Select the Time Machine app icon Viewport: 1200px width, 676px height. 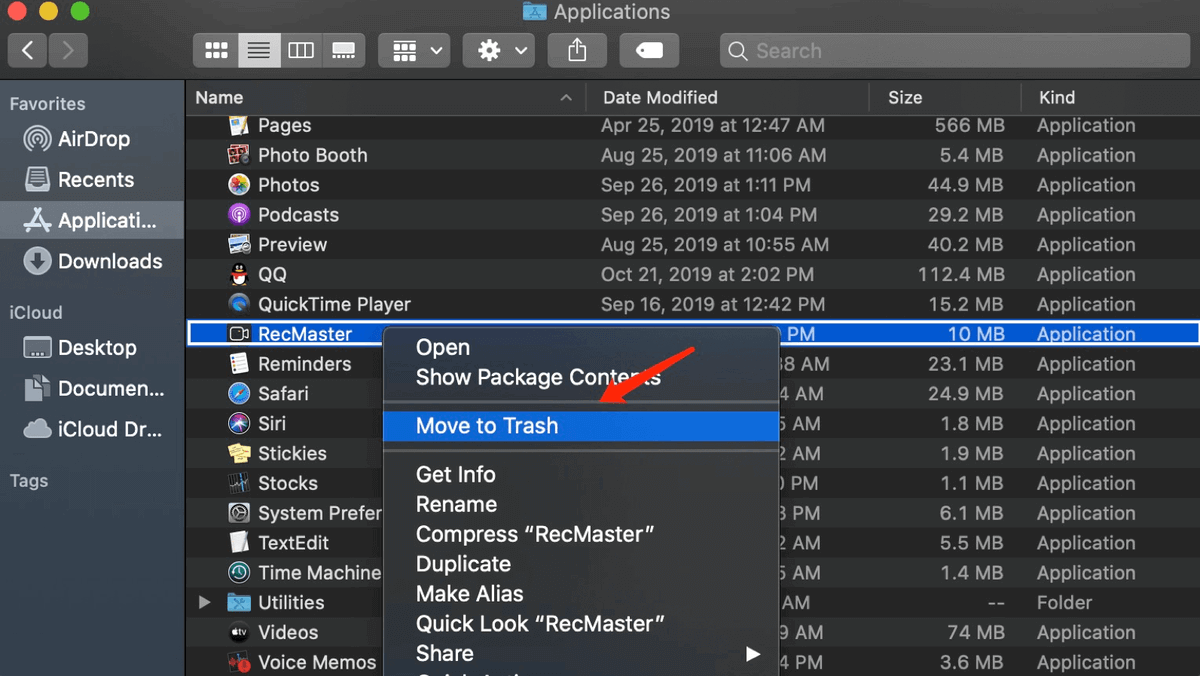pyautogui.click(x=238, y=573)
